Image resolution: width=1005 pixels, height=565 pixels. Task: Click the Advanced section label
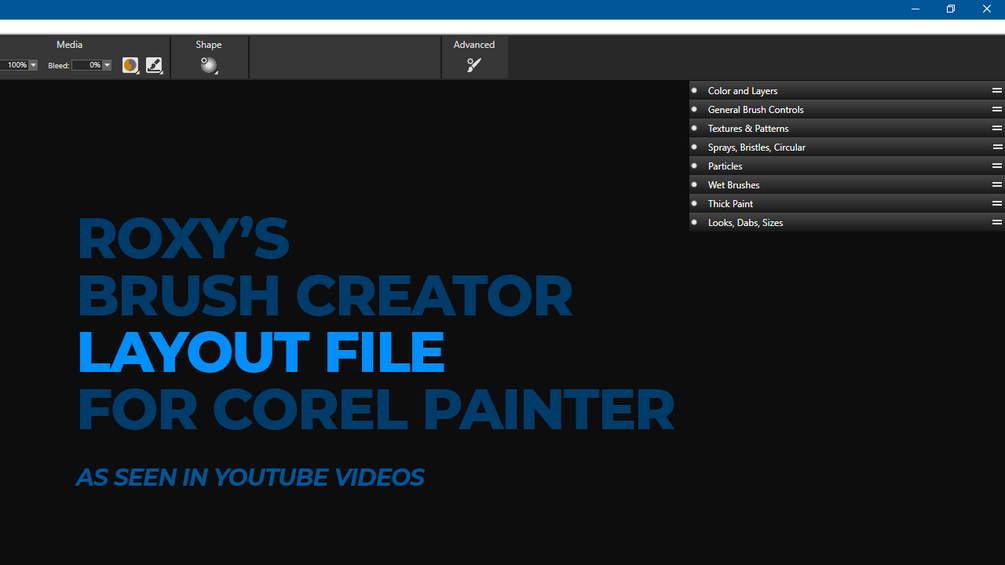point(474,44)
